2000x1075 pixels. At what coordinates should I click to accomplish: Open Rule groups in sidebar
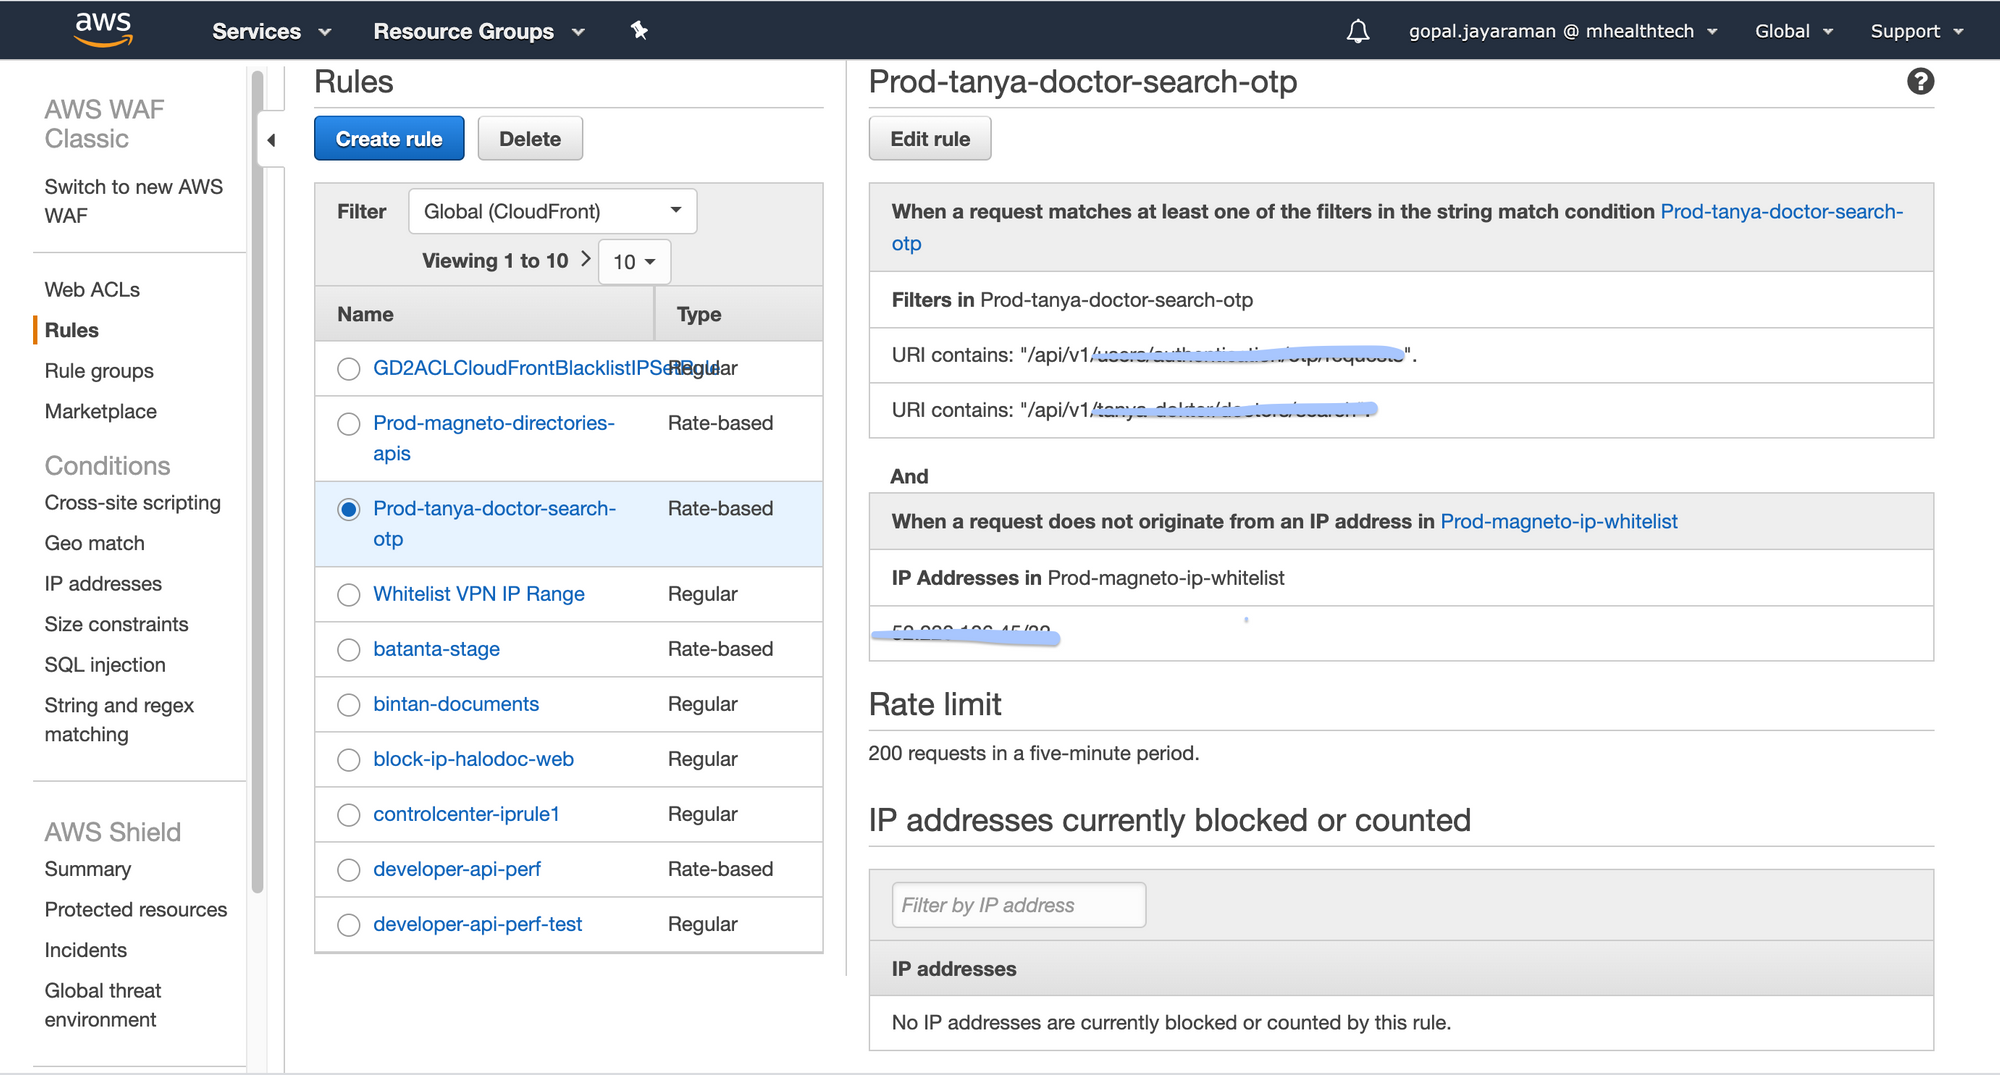tap(99, 371)
